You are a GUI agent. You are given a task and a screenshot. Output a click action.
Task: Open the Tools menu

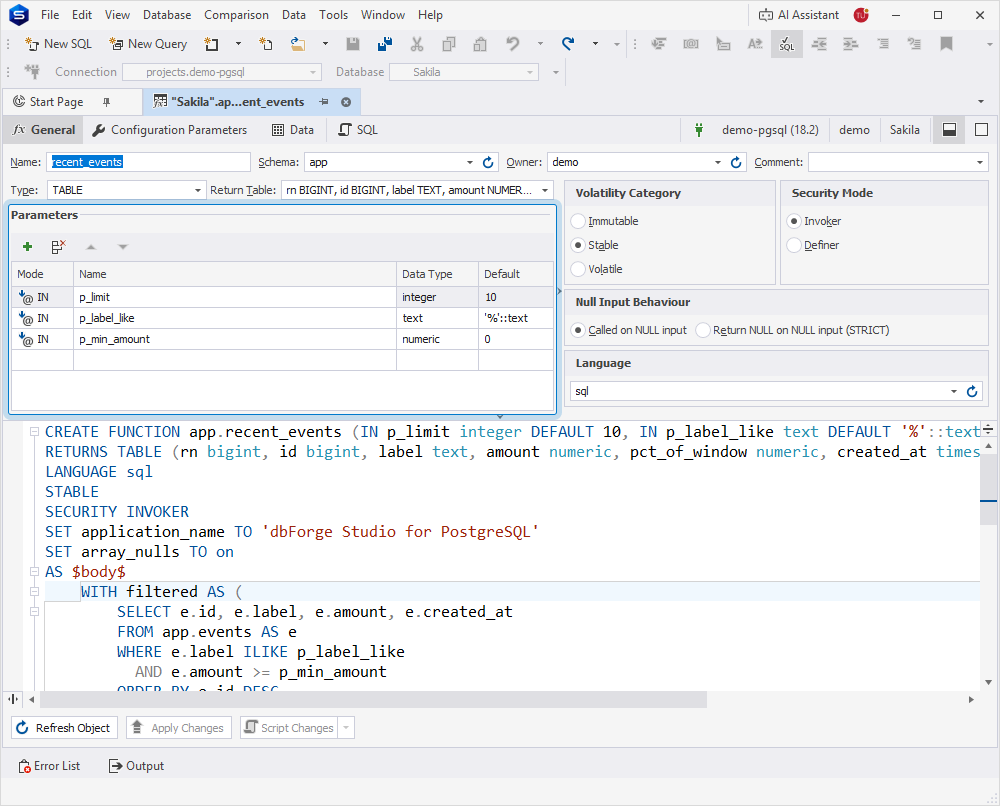point(334,15)
